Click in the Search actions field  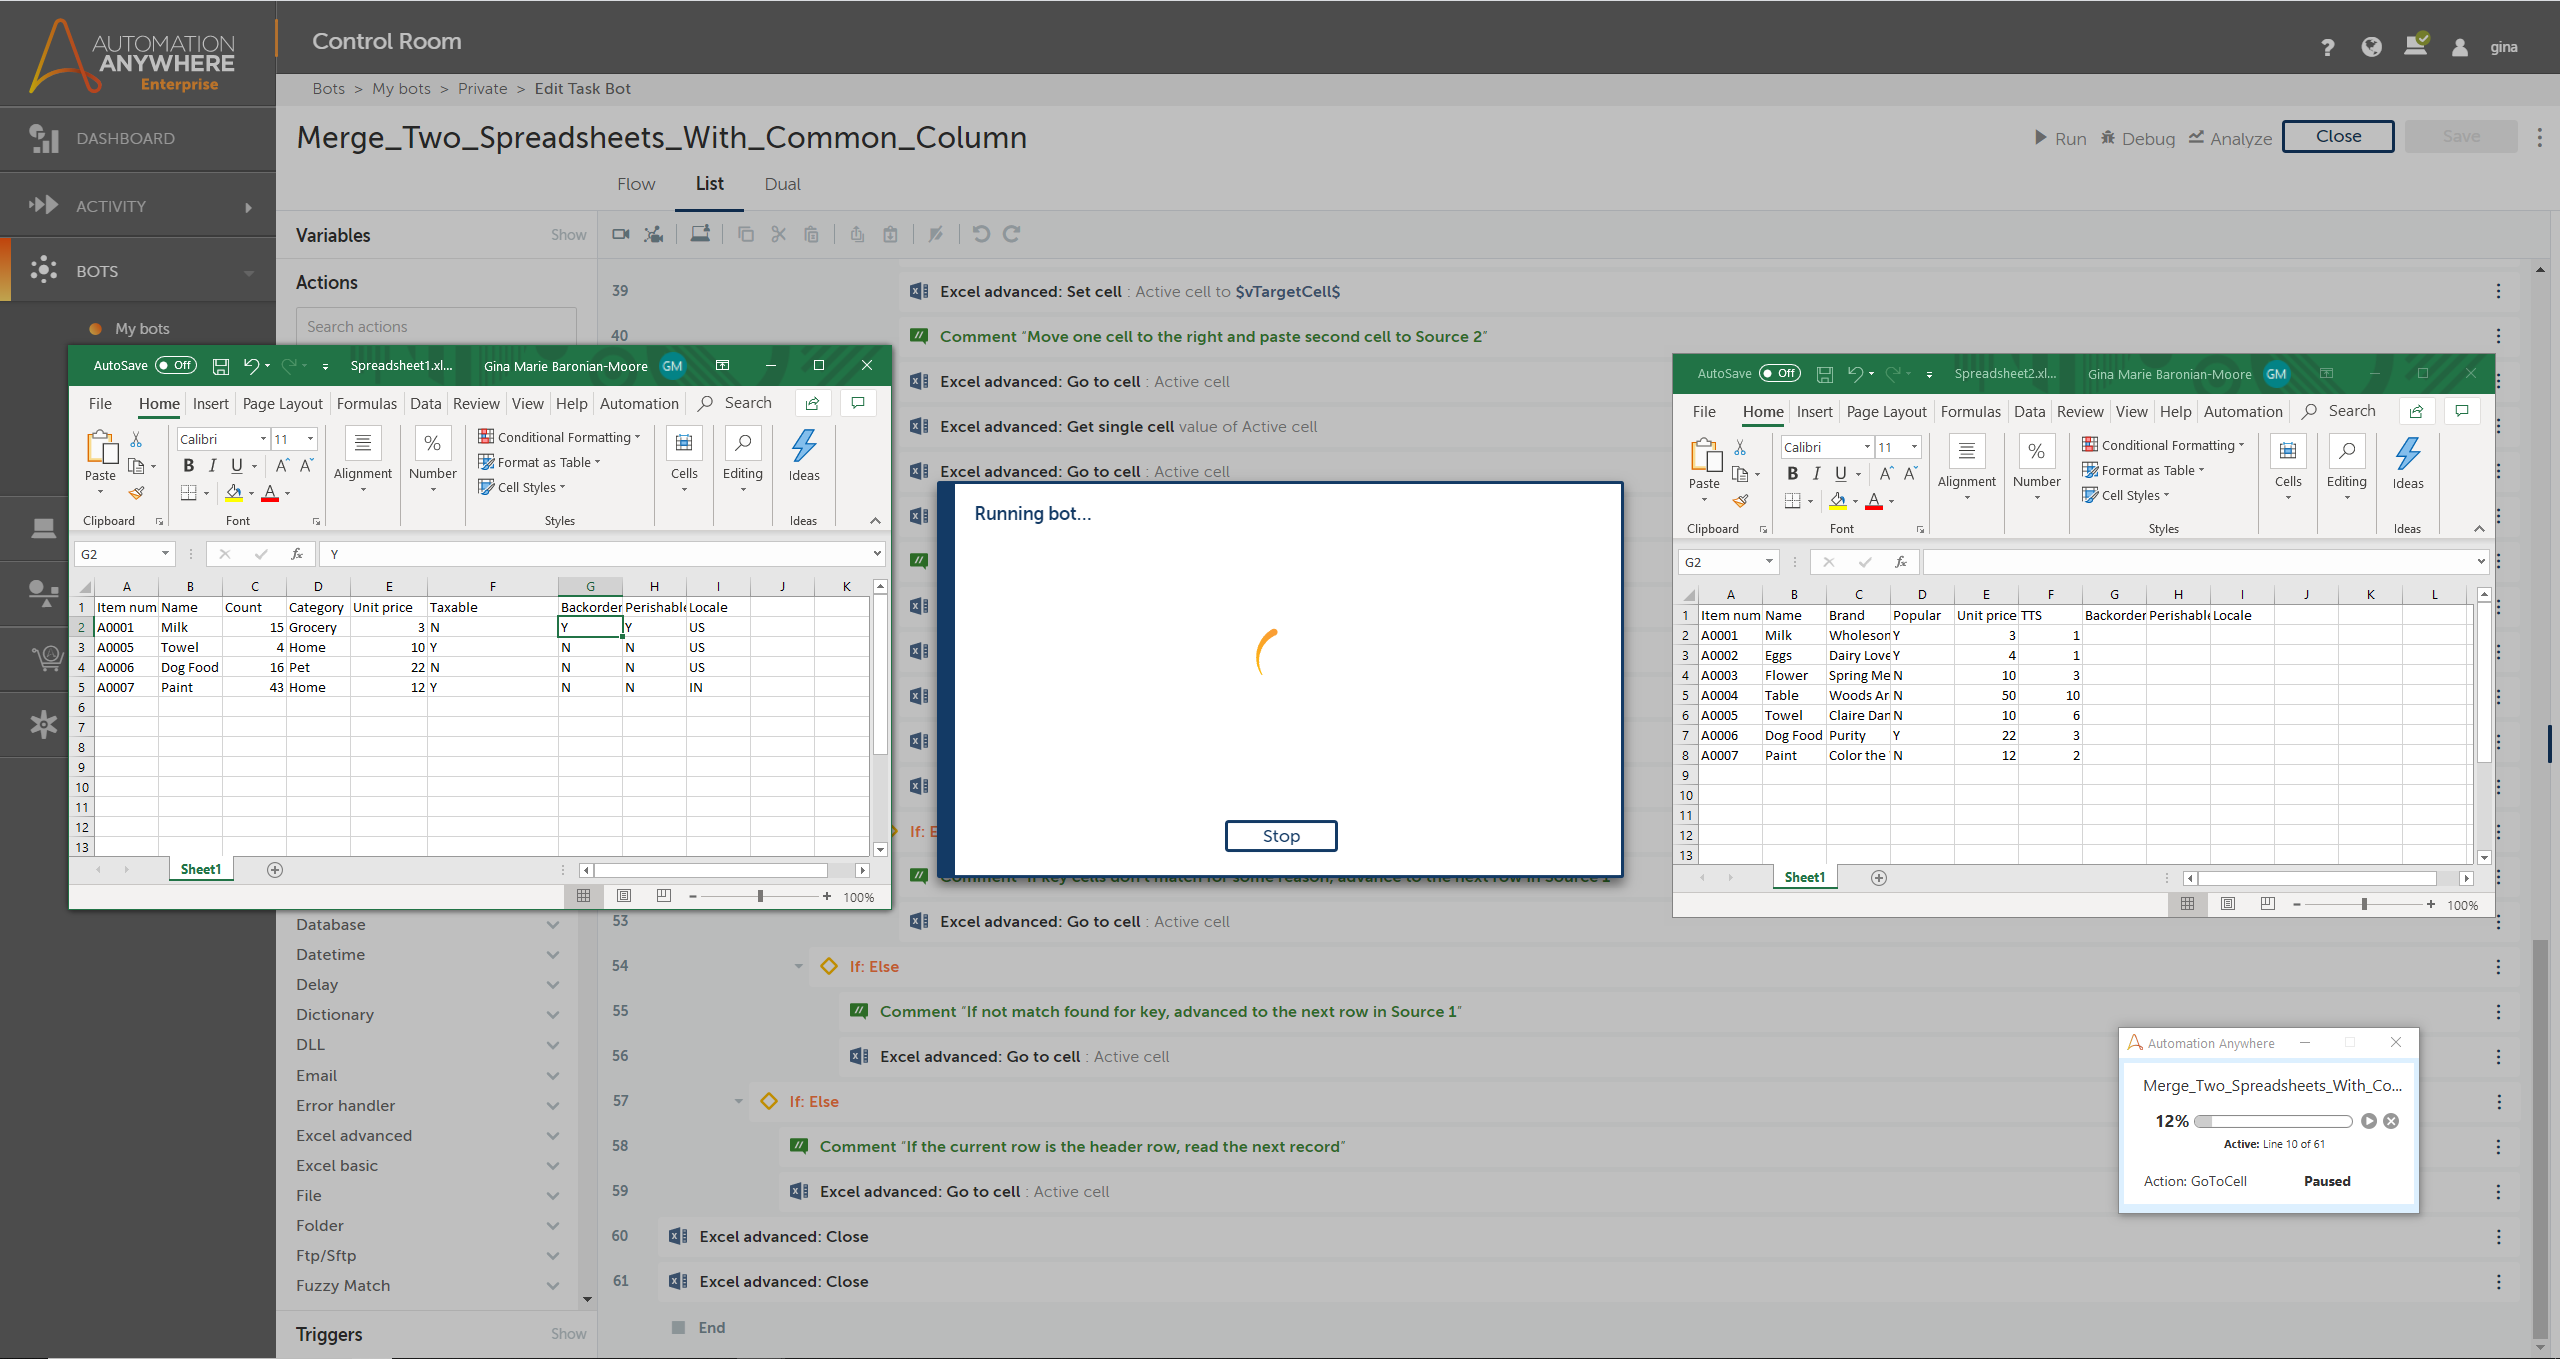point(436,327)
